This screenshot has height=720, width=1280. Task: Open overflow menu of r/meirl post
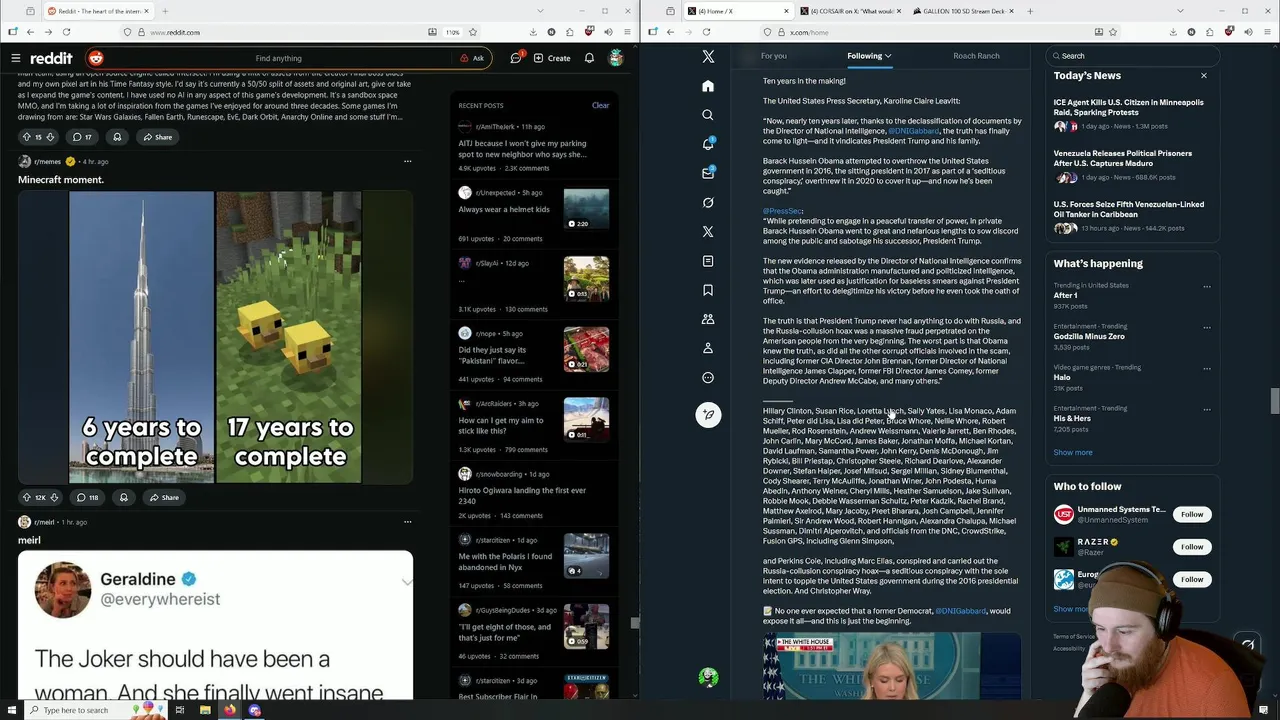407,521
